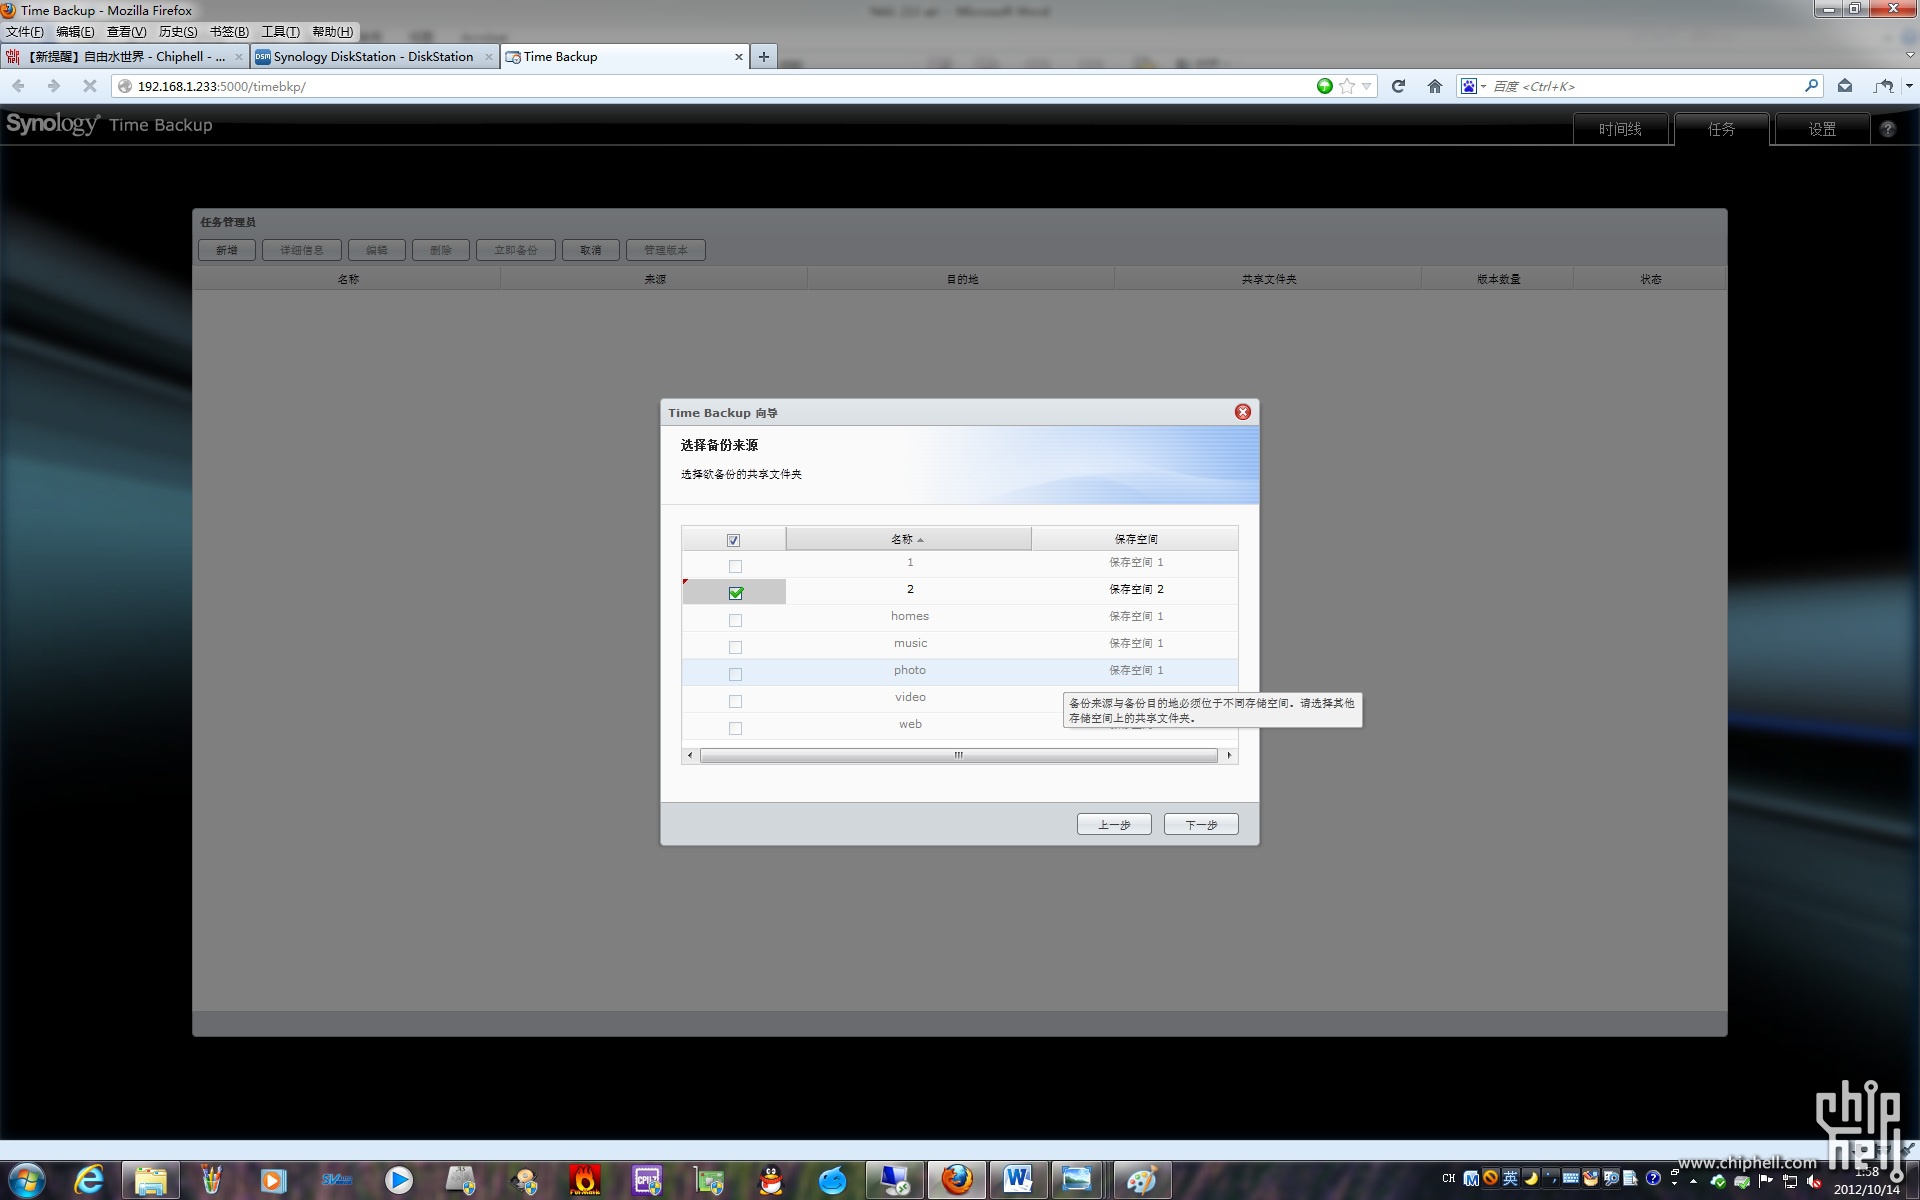Viewport: 1920px width, 1200px height.
Task: Toggle the select-all checkbox in table header
Action: (733, 540)
